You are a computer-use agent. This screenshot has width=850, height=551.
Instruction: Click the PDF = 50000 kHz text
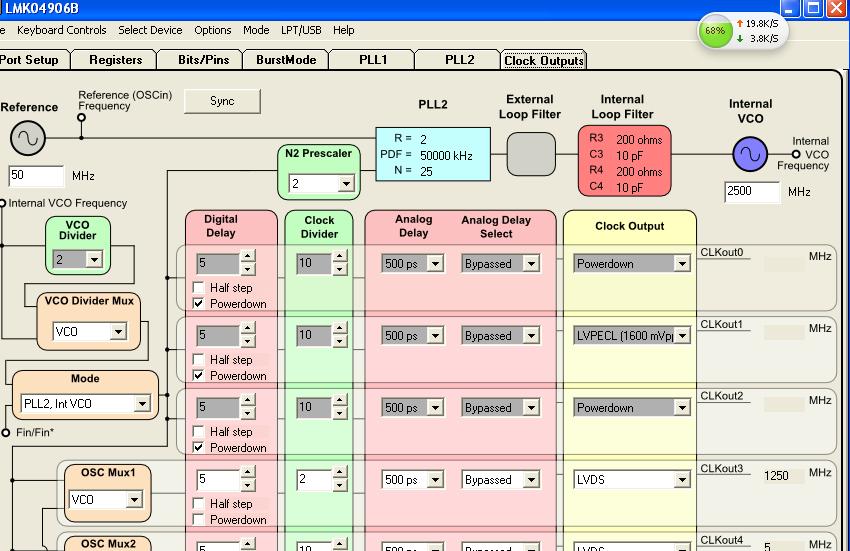pos(426,156)
